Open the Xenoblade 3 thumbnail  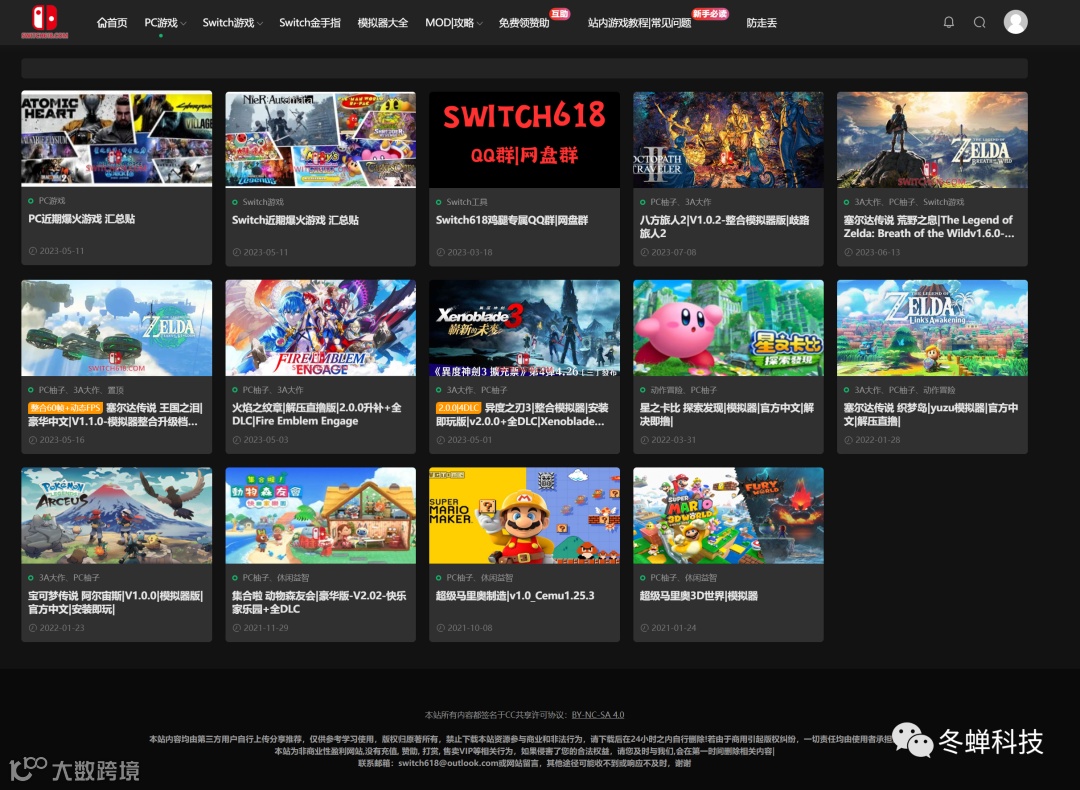pos(524,328)
